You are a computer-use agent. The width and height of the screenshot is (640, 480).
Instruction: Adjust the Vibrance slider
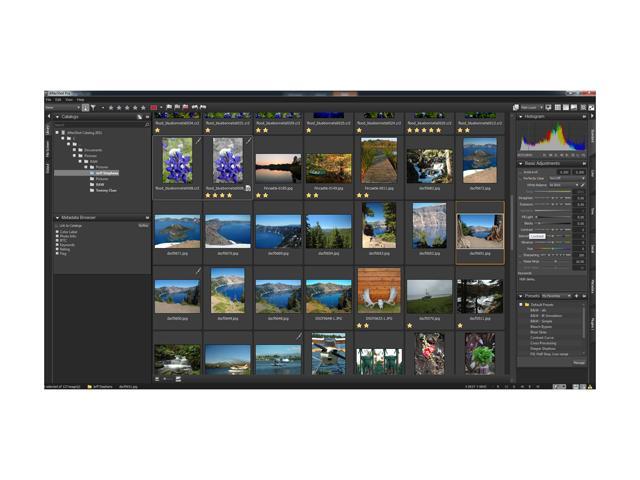click(x=553, y=242)
